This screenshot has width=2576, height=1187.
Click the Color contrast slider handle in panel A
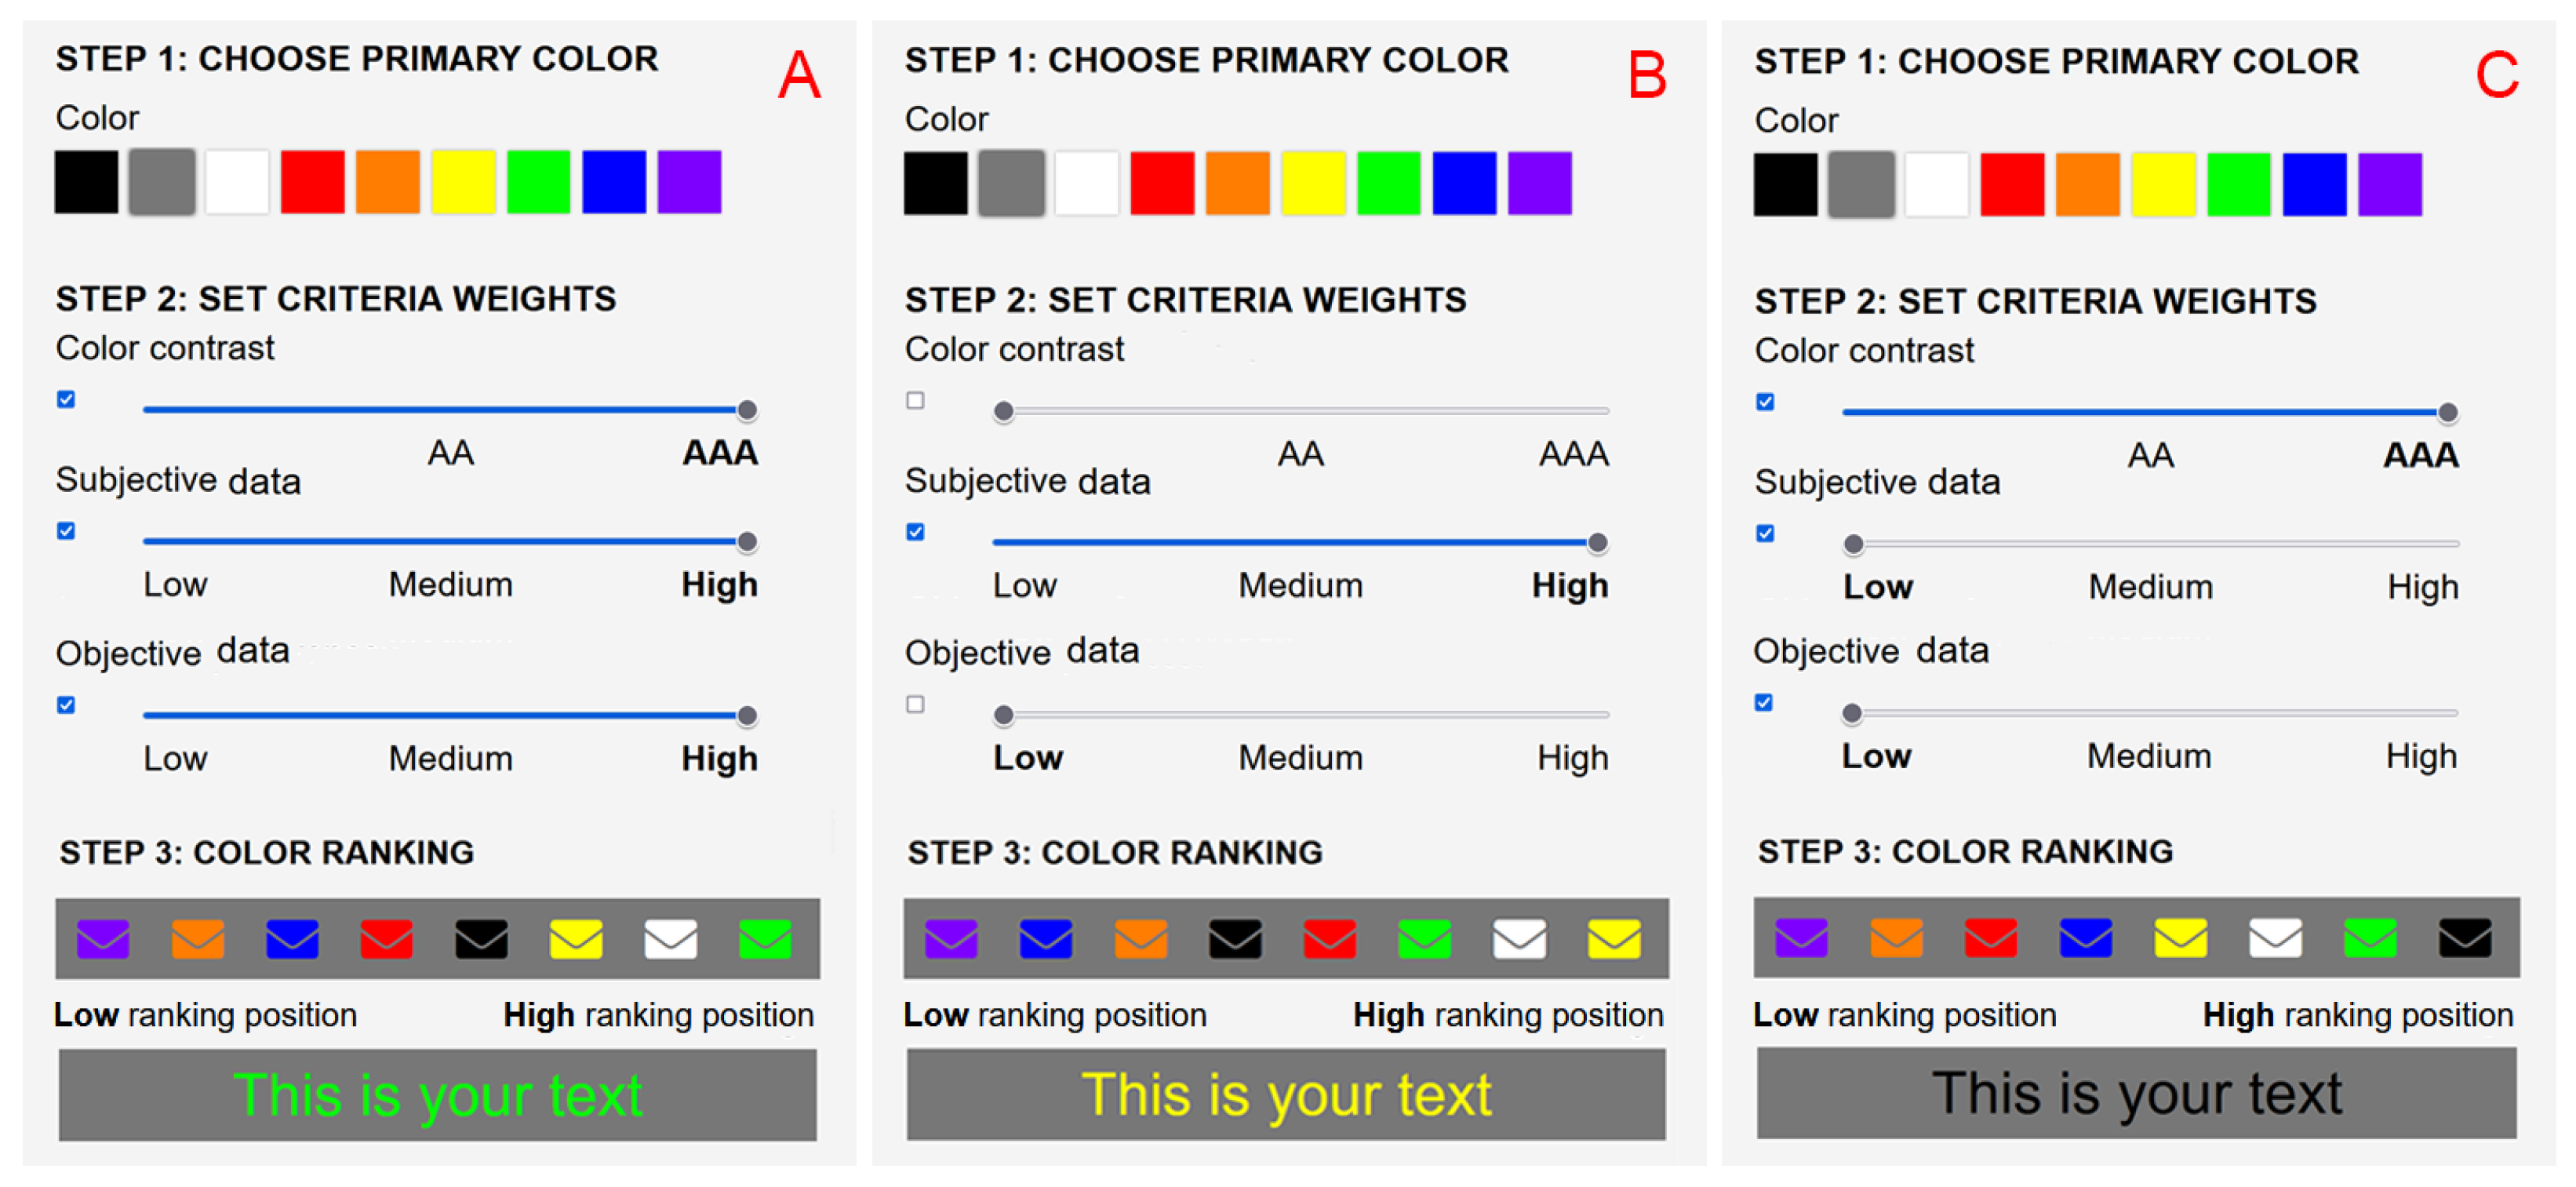(747, 410)
